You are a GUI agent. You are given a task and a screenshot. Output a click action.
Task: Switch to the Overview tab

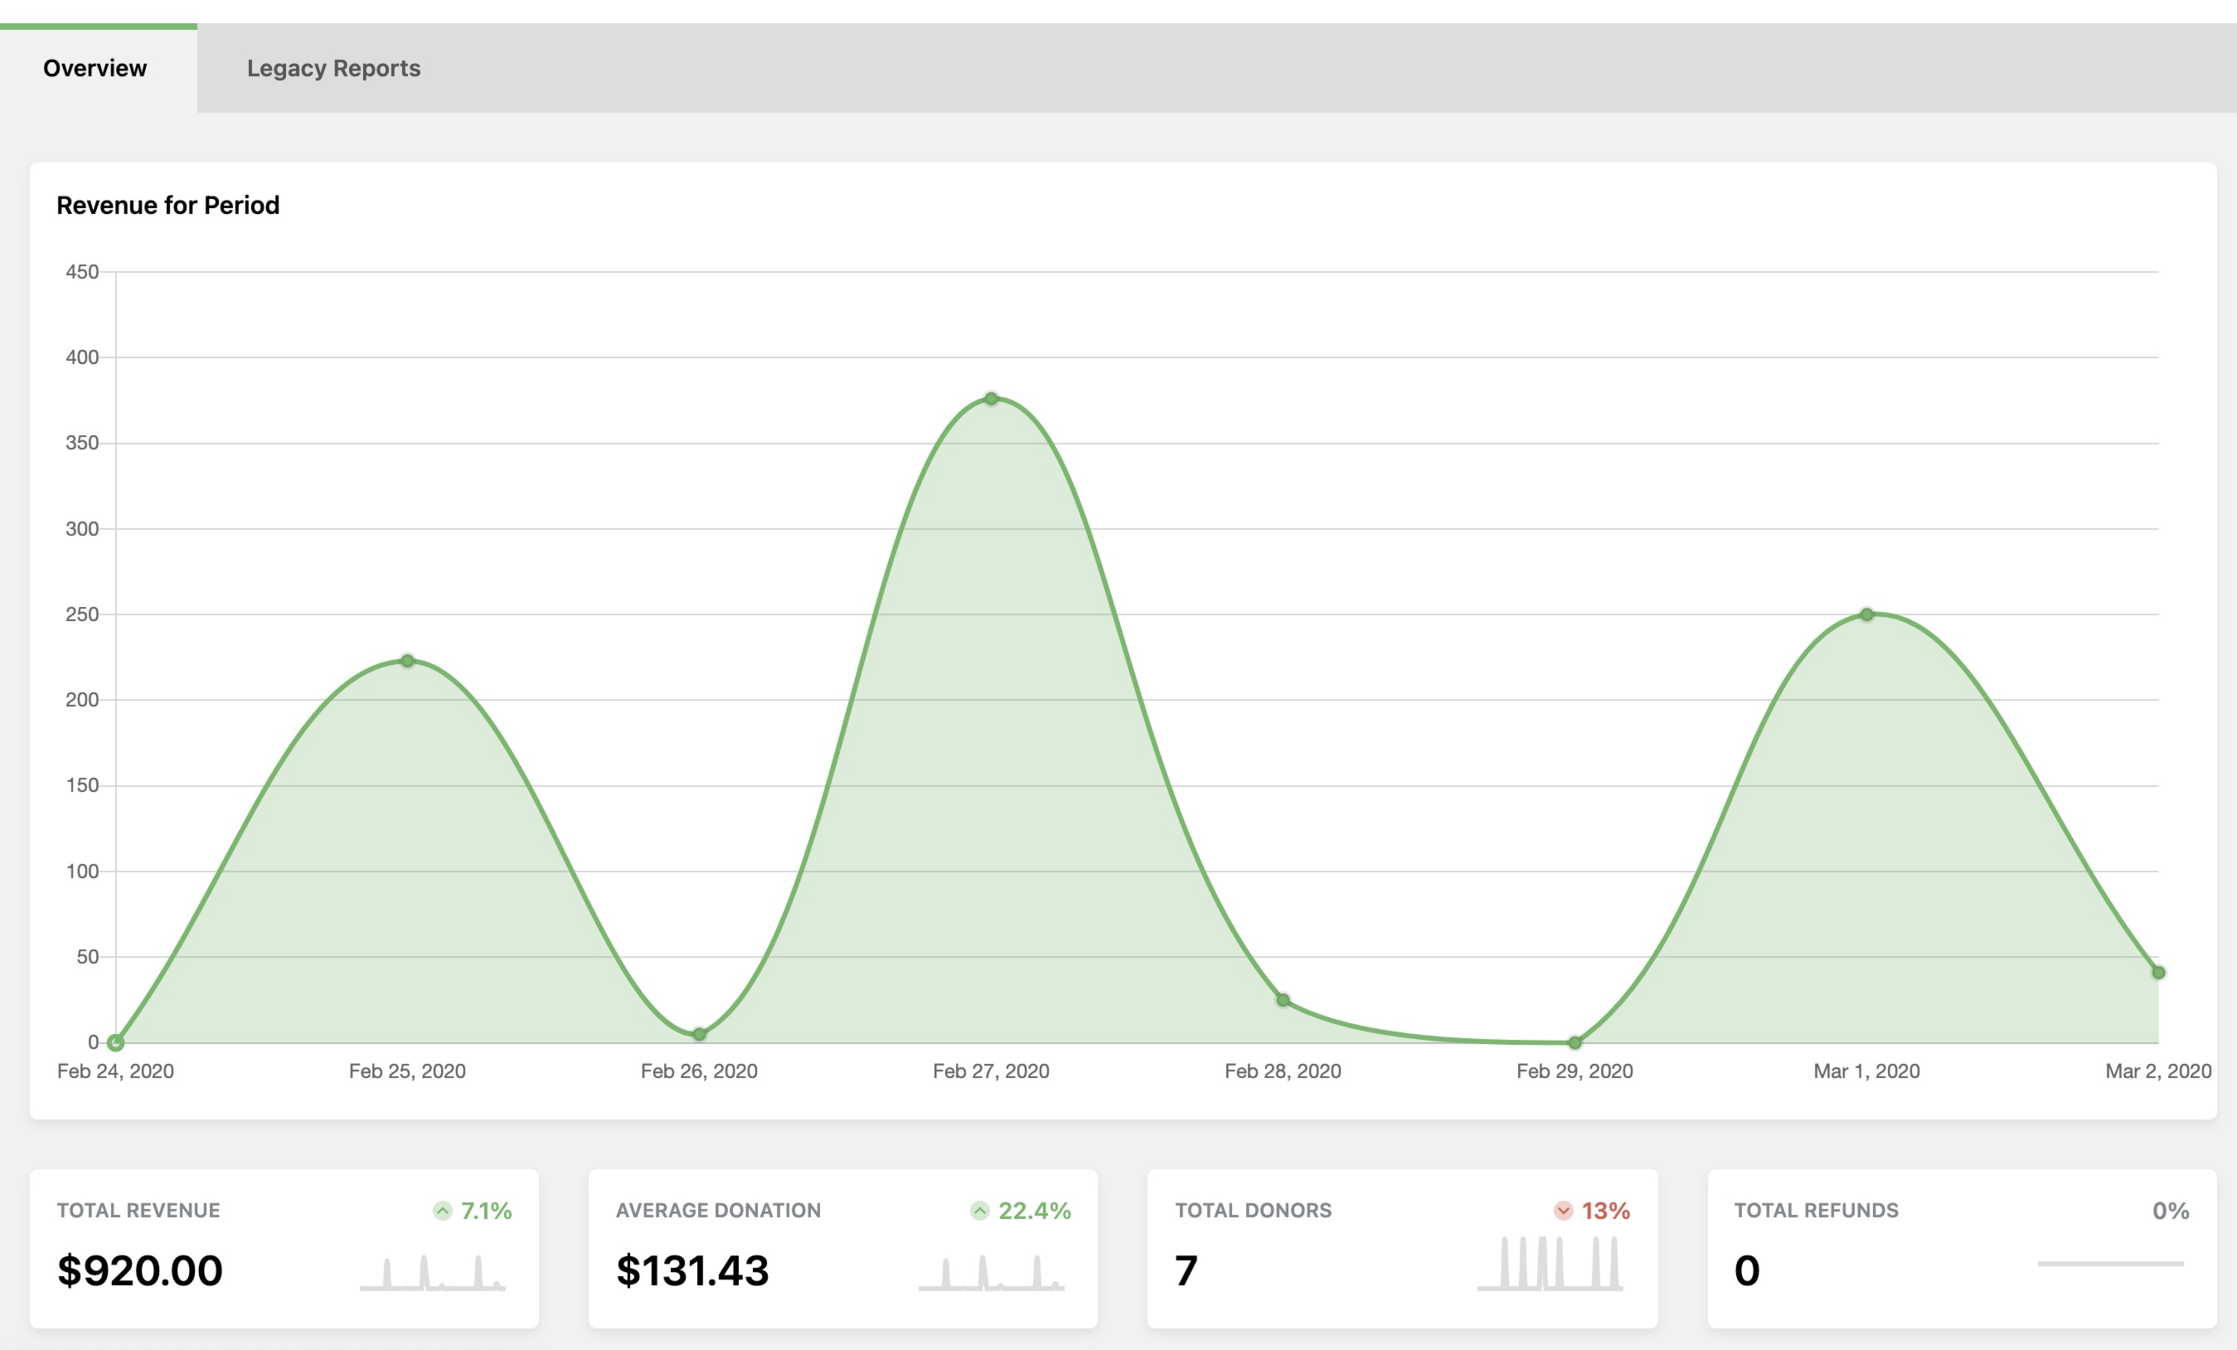click(x=95, y=68)
